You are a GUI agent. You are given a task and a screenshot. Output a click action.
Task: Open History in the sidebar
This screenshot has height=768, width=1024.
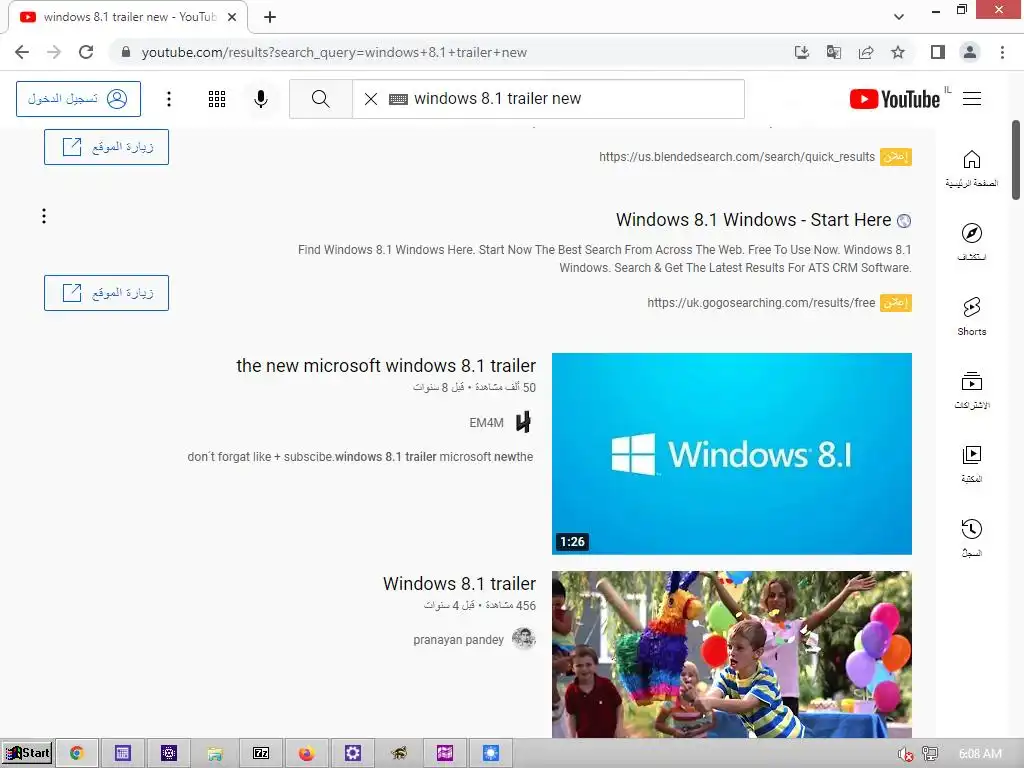tap(972, 537)
